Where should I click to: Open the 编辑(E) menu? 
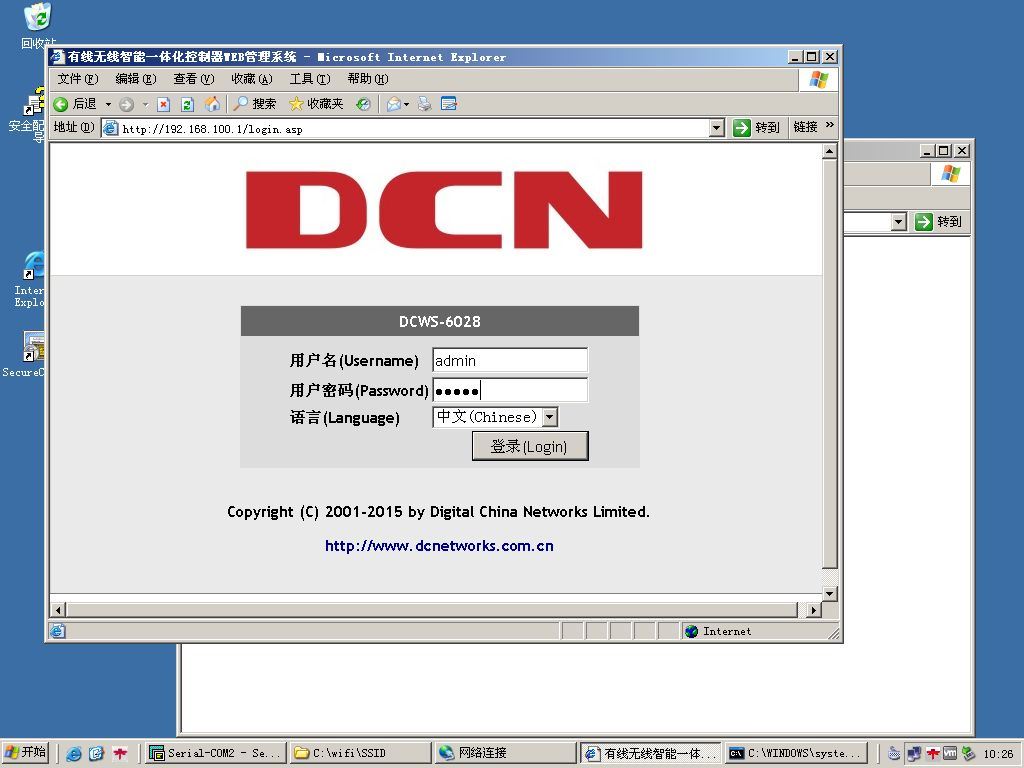136,79
